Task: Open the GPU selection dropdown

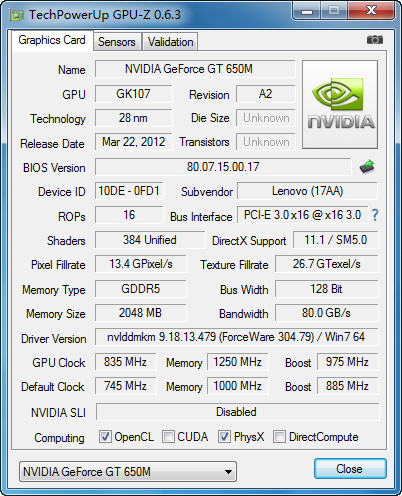Action: (128, 472)
